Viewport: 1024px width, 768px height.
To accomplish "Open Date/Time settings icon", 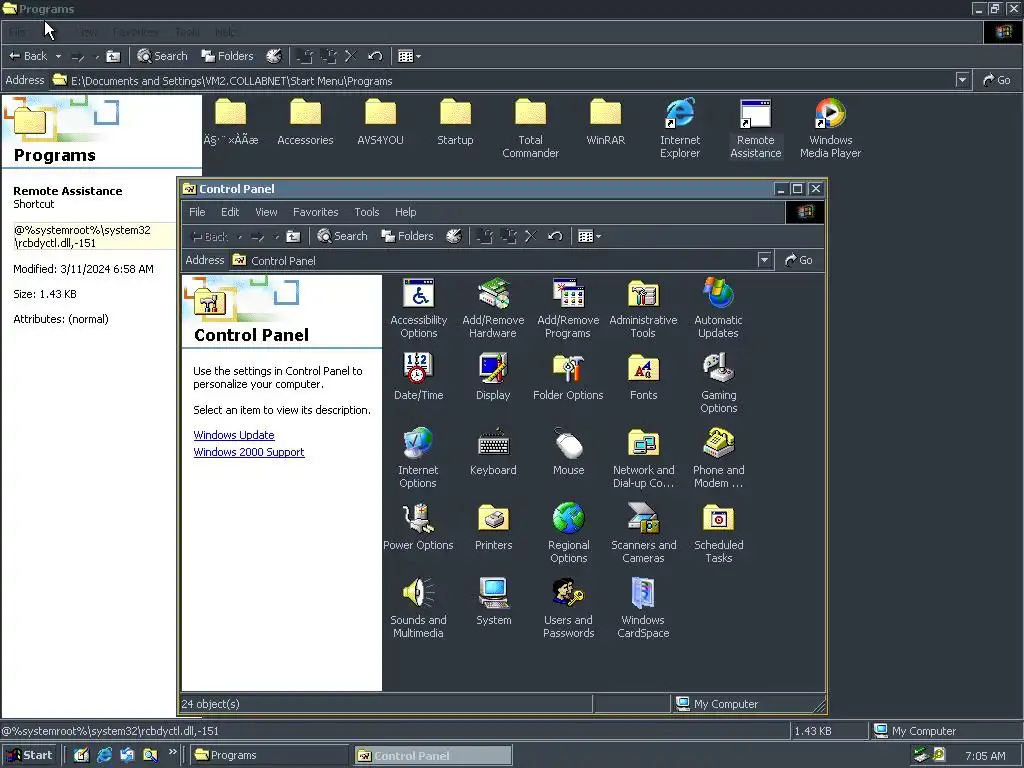I will pyautogui.click(x=419, y=377).
